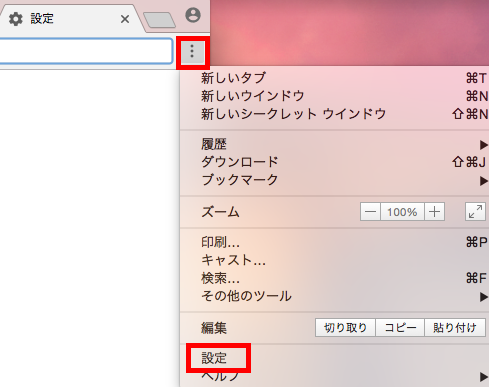Expand the 履歴 submenu

[x=334, y=144]
